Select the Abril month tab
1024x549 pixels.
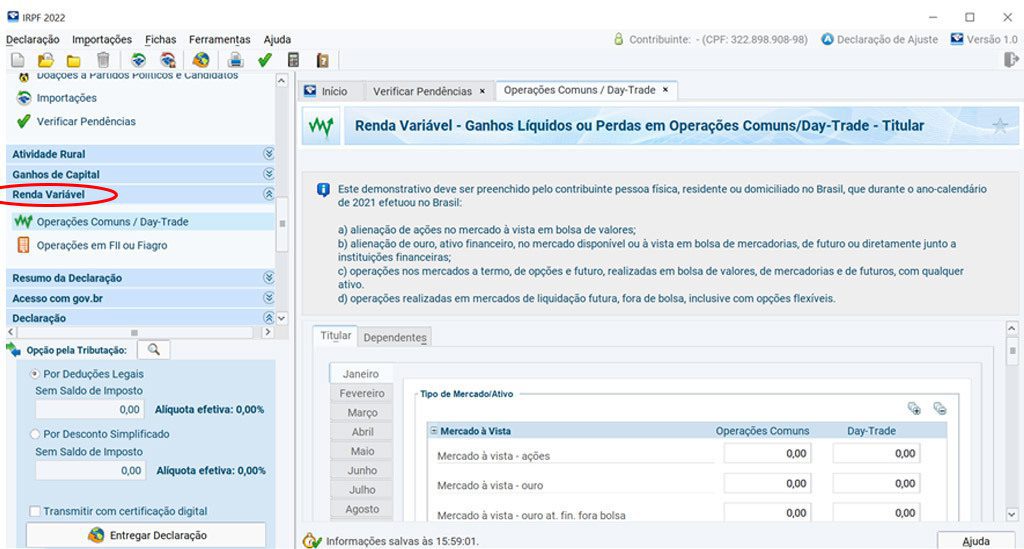pyautogui.click(x=362, y=432)
